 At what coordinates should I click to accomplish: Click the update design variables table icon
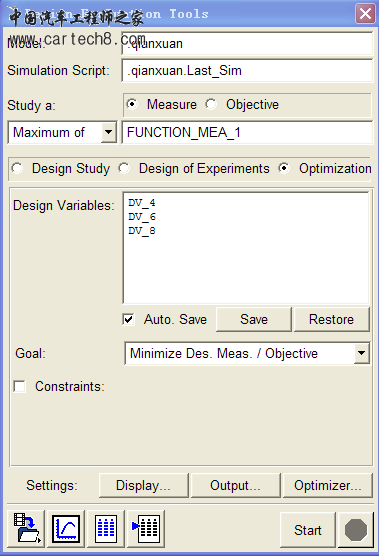[x=146, y=529]
